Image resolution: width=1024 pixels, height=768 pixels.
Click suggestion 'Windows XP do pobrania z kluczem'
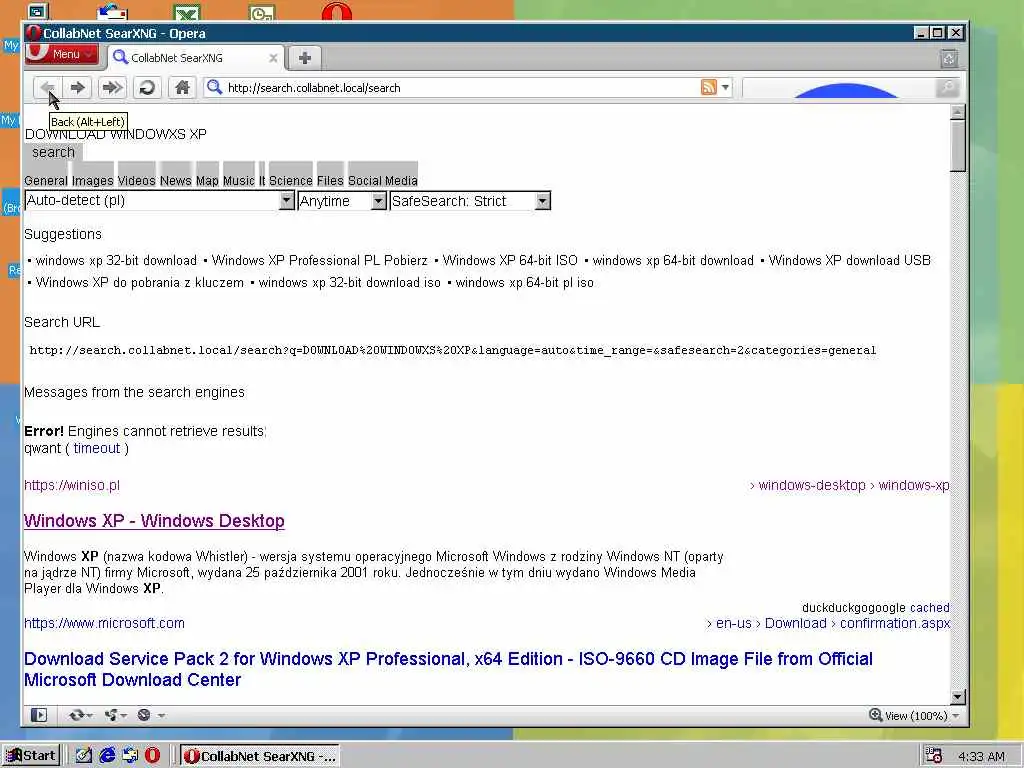point(140,283)
